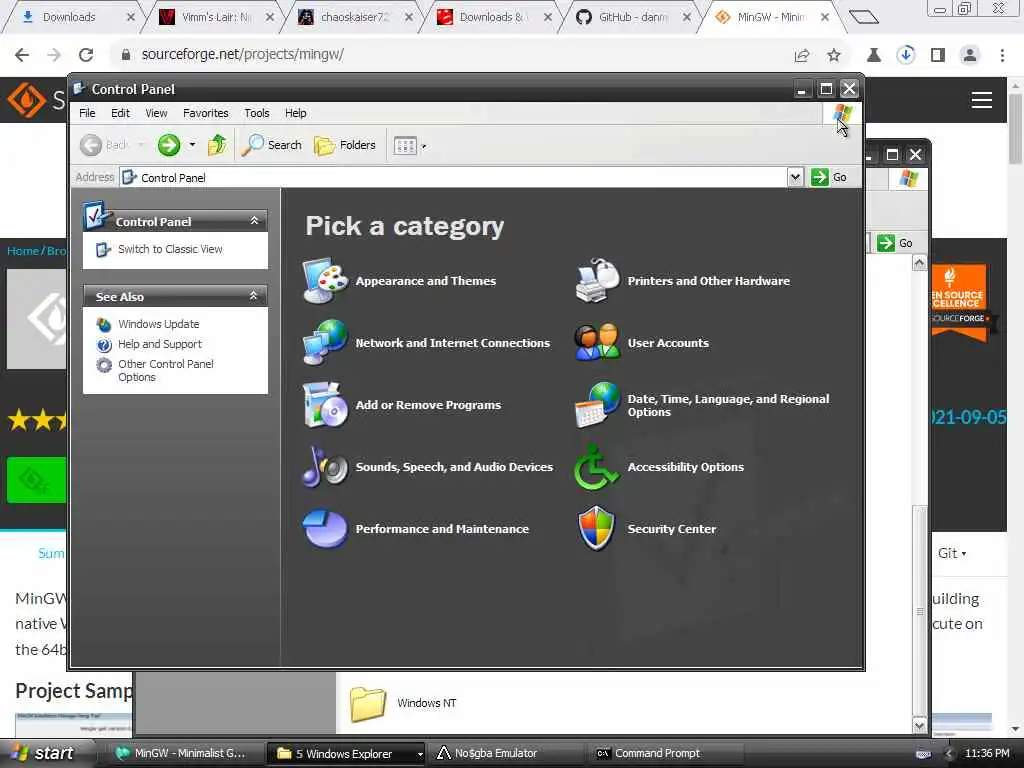Open Accessibility Options wheelchair icon
Viewport: 1024px width, 768px height.
coord(596,466)
